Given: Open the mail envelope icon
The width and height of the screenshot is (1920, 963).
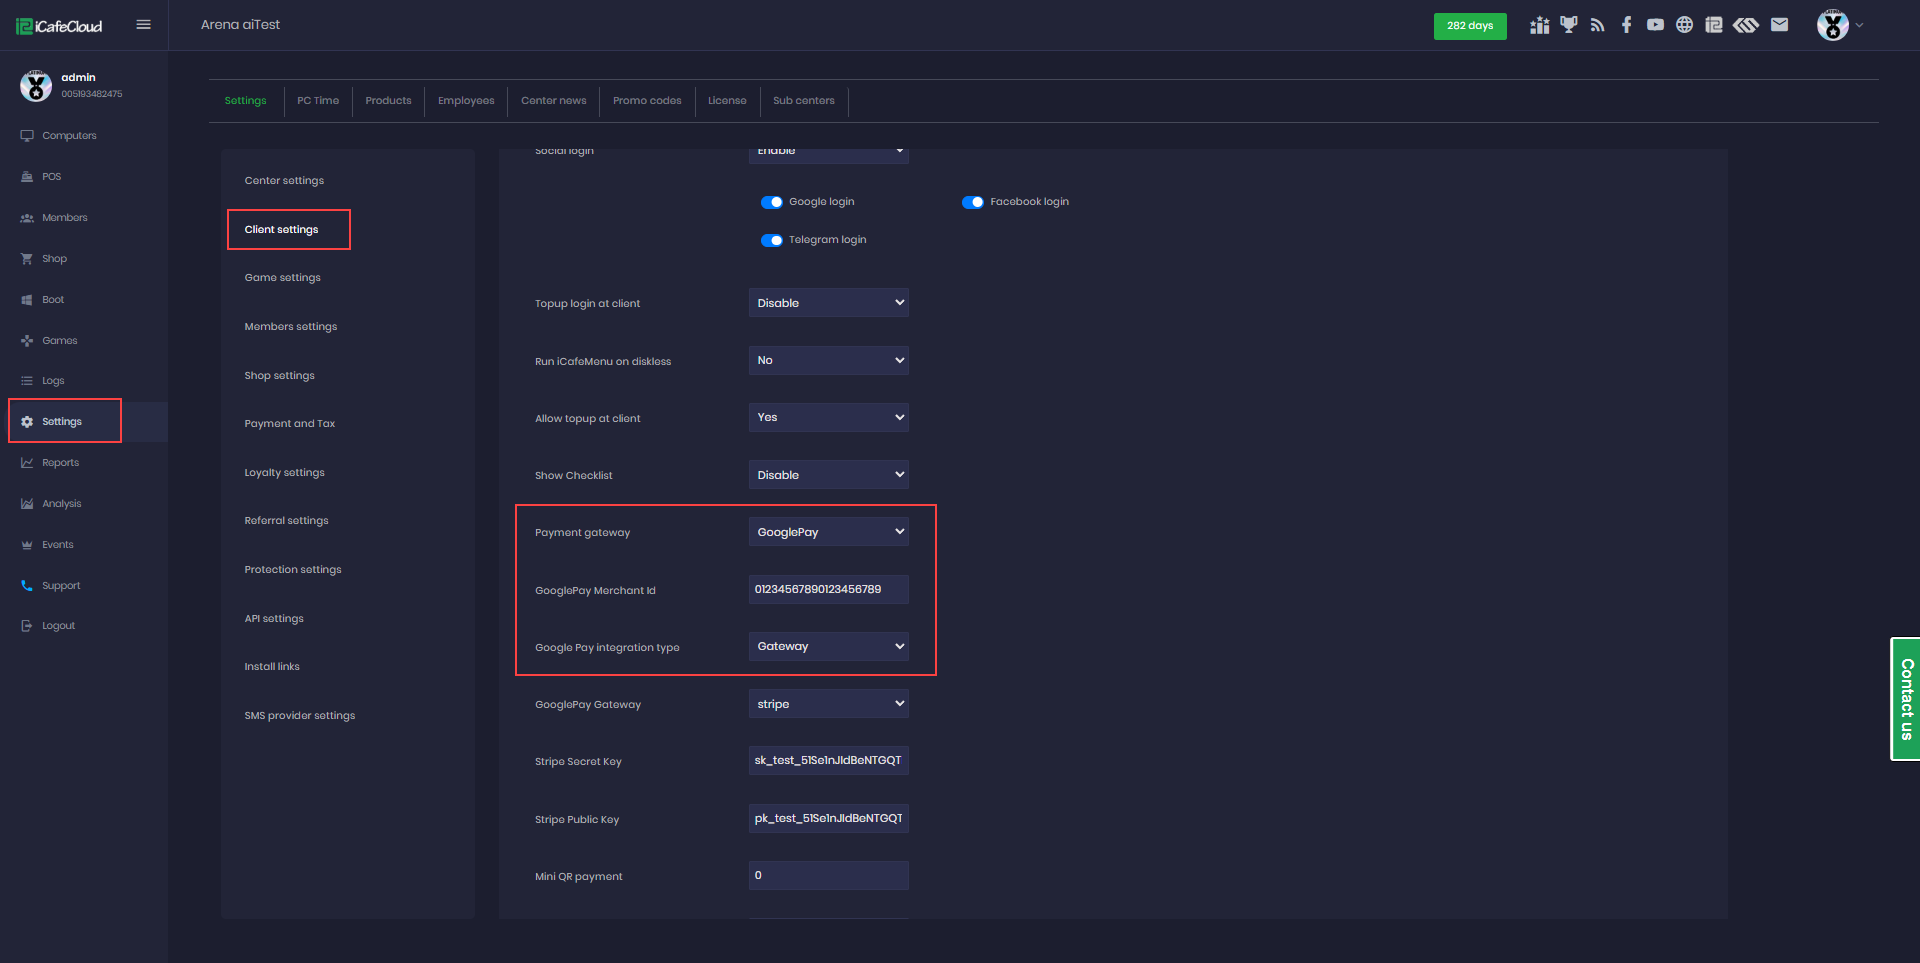Looking at the screenshot, I should pyautogui.click(x=1779, y=25).
